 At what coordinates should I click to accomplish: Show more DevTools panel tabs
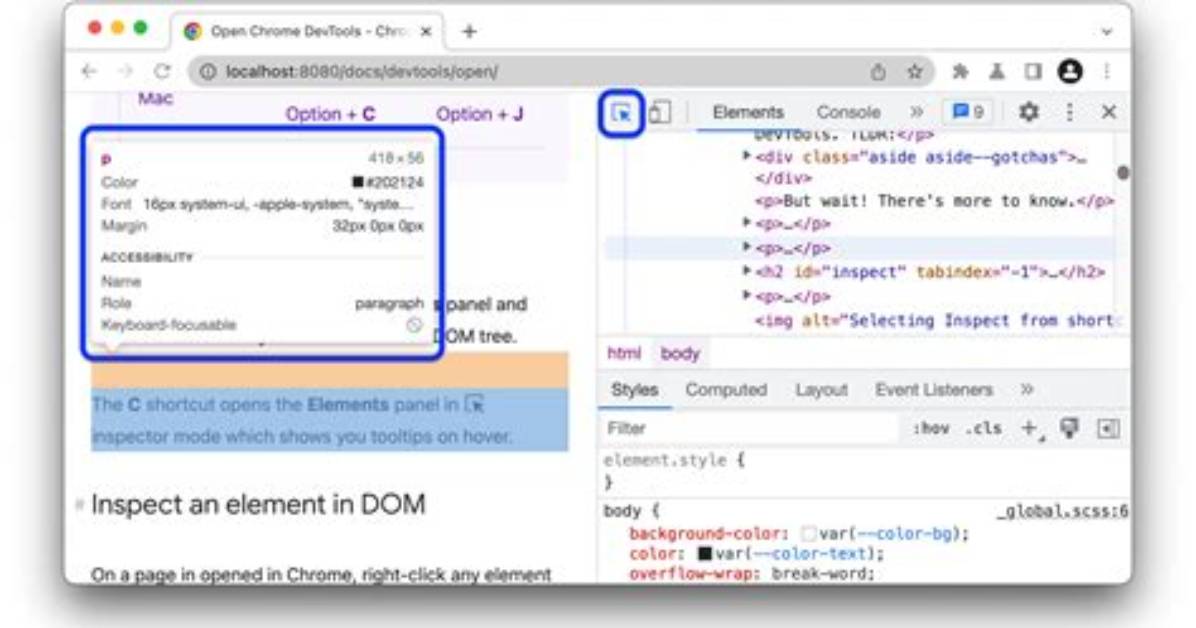coord(917,112)
